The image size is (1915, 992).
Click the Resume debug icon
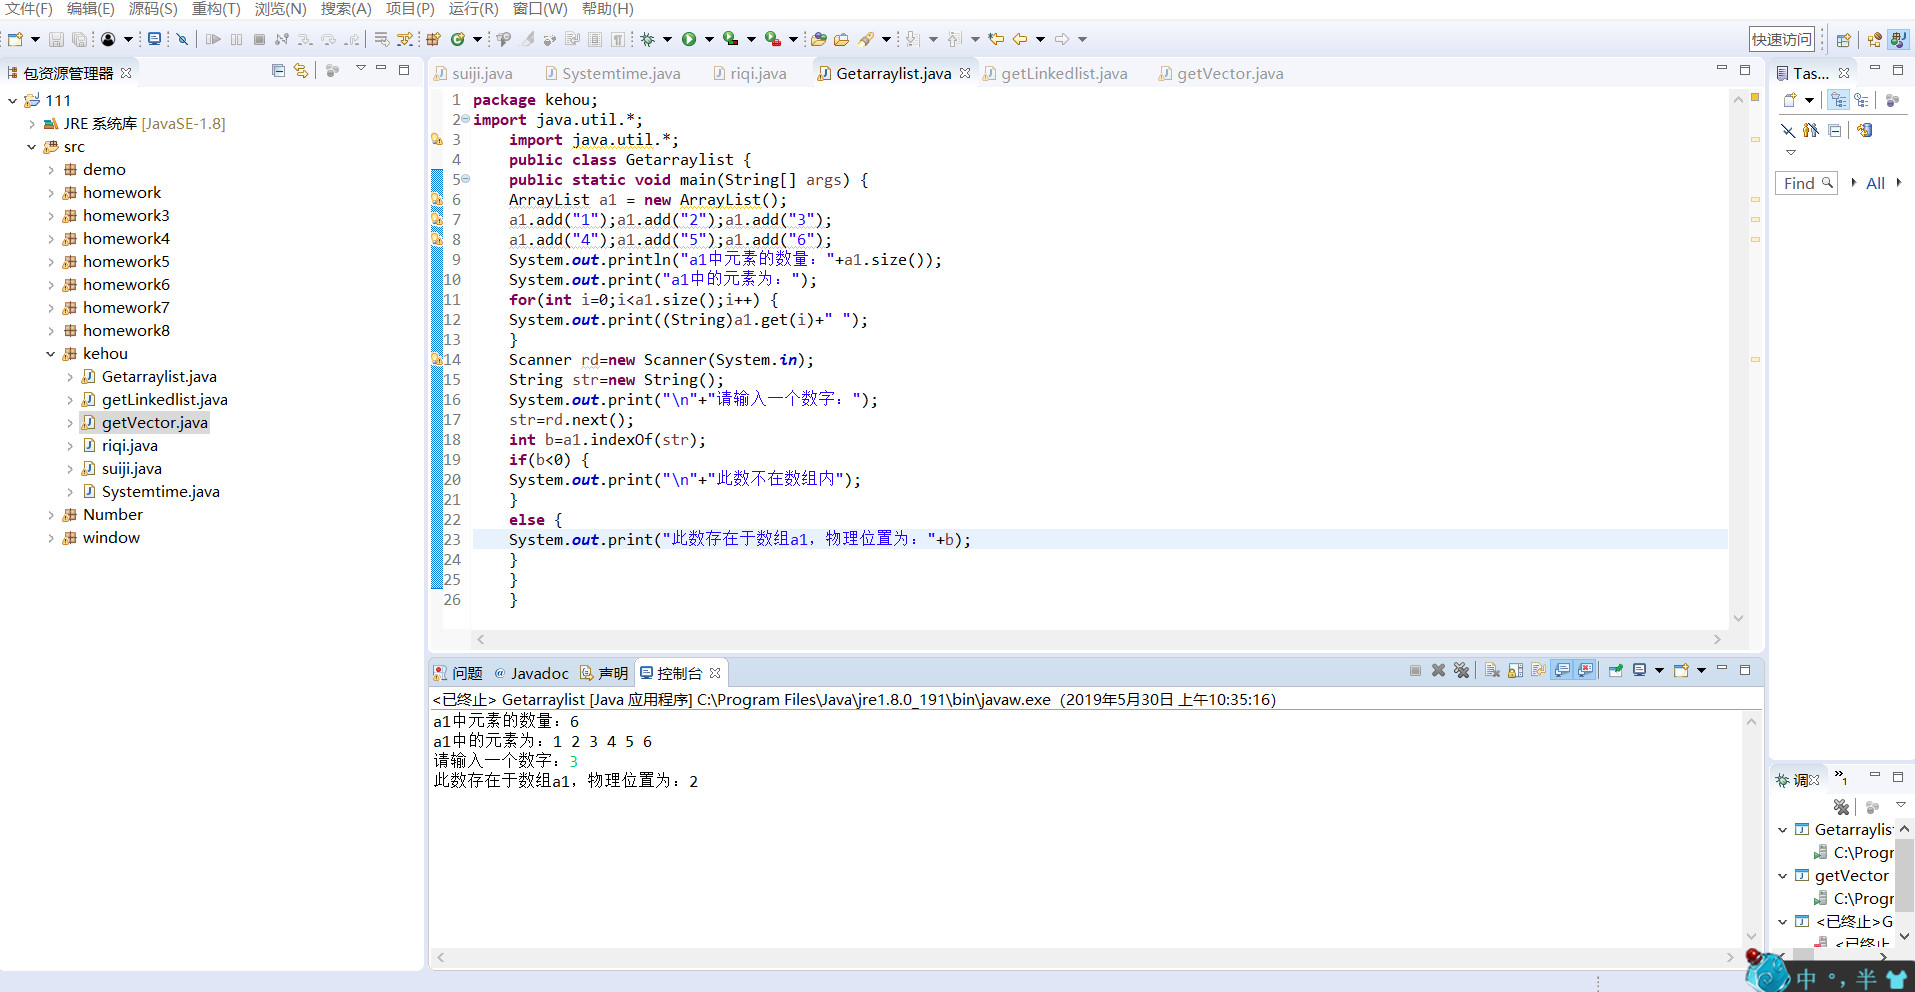coord(213,39)
